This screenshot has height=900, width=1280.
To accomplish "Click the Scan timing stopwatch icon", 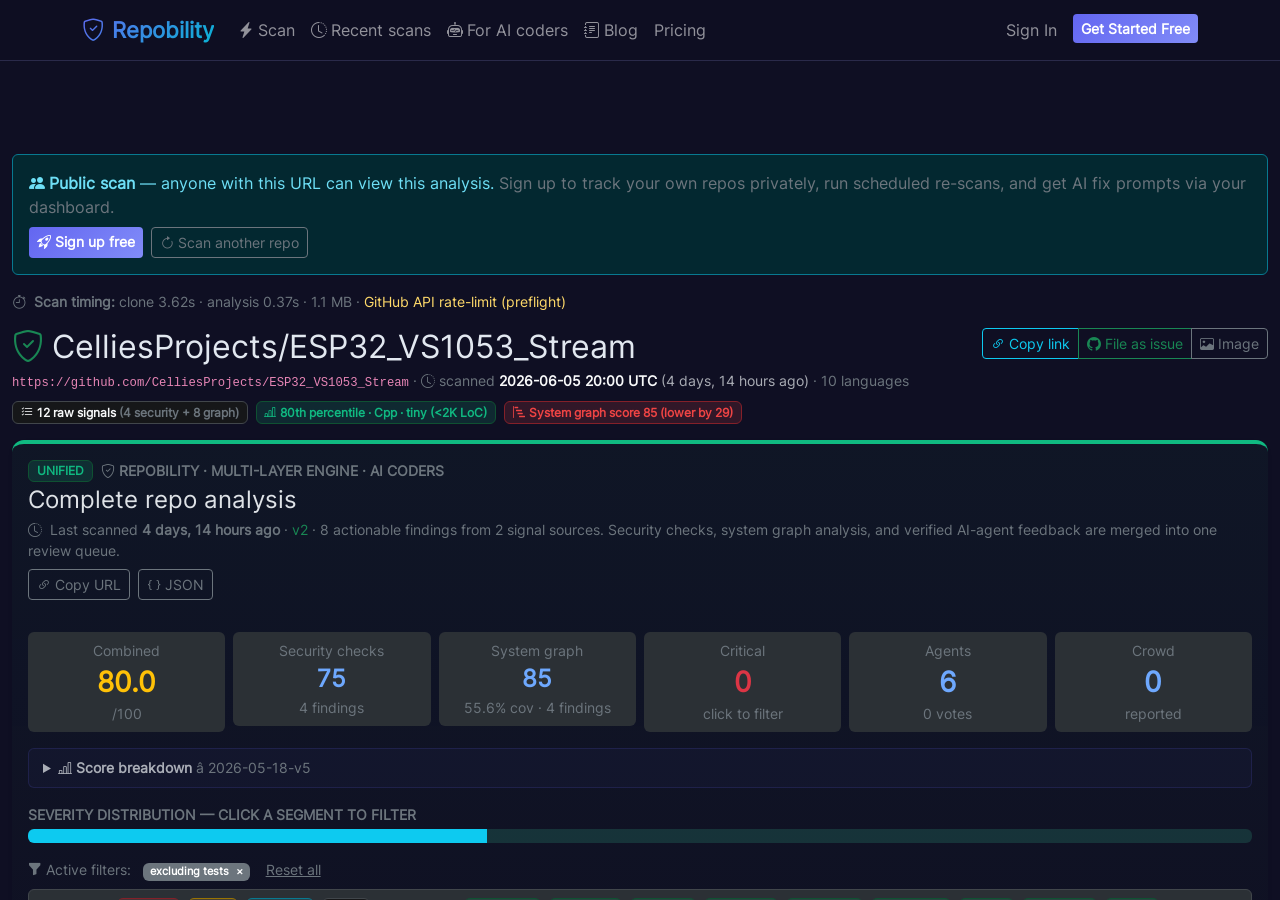I will click(19, 302).
